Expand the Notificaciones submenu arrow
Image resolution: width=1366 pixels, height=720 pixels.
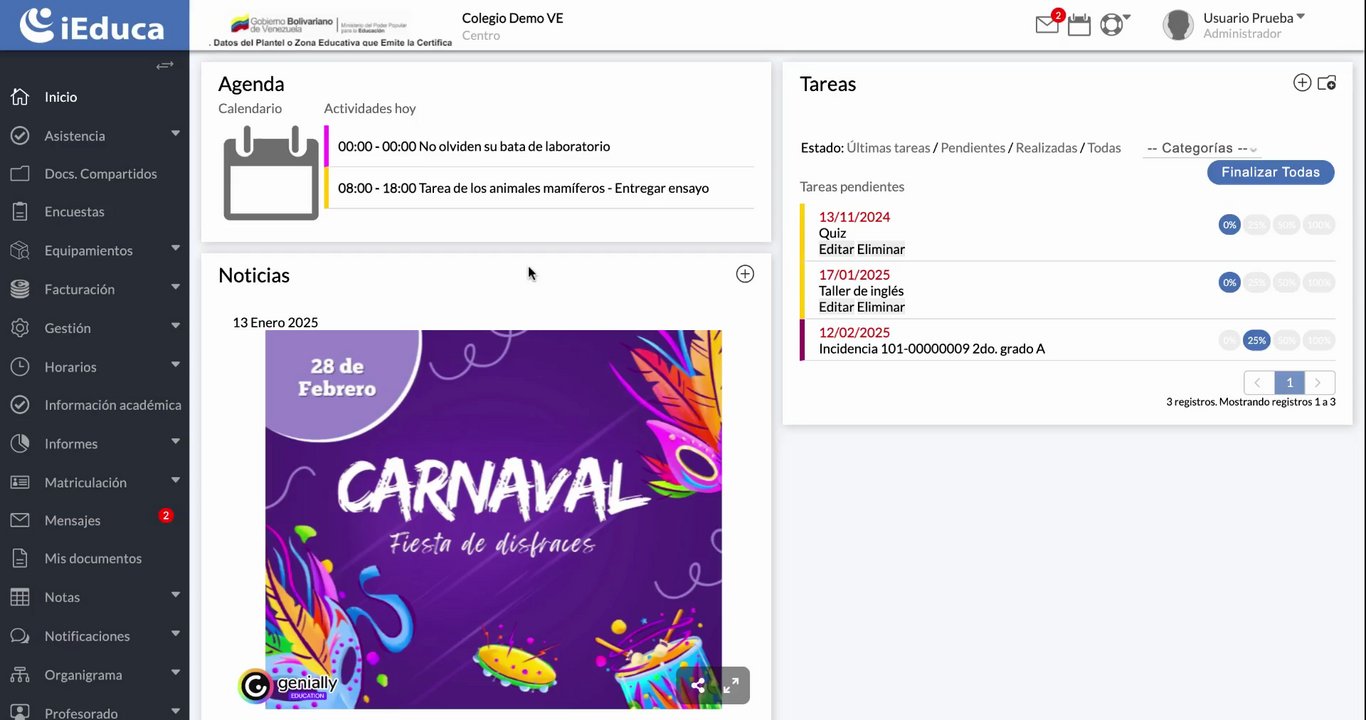coord(175,633)
